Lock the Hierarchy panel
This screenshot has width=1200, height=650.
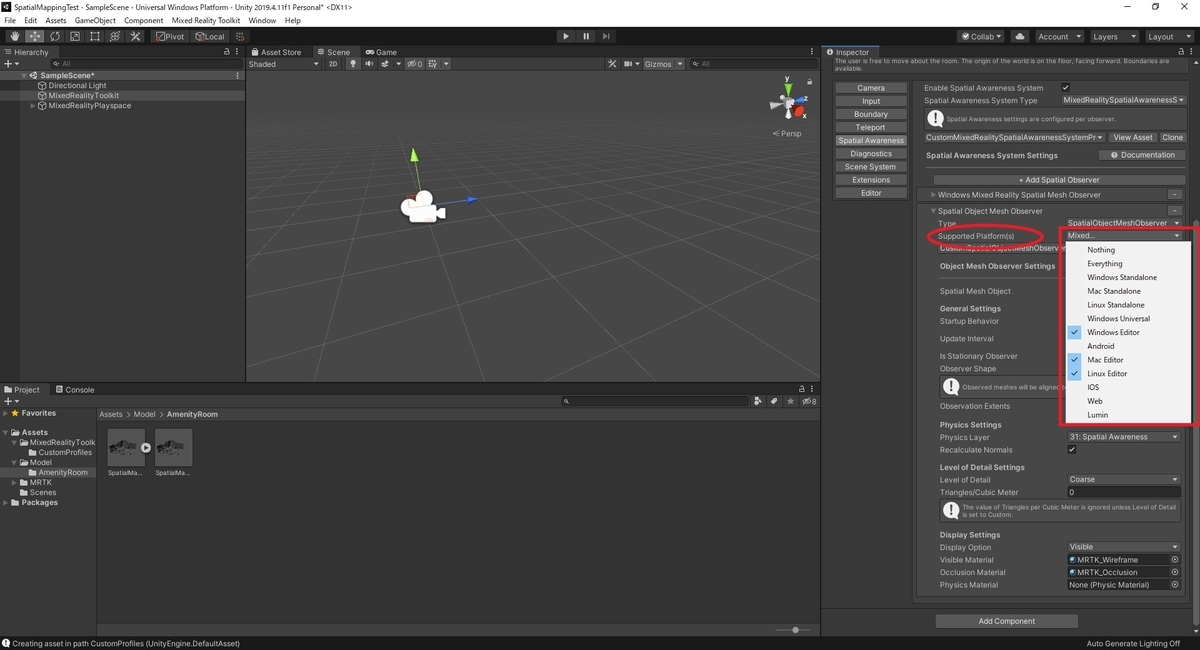coord(227,52)
